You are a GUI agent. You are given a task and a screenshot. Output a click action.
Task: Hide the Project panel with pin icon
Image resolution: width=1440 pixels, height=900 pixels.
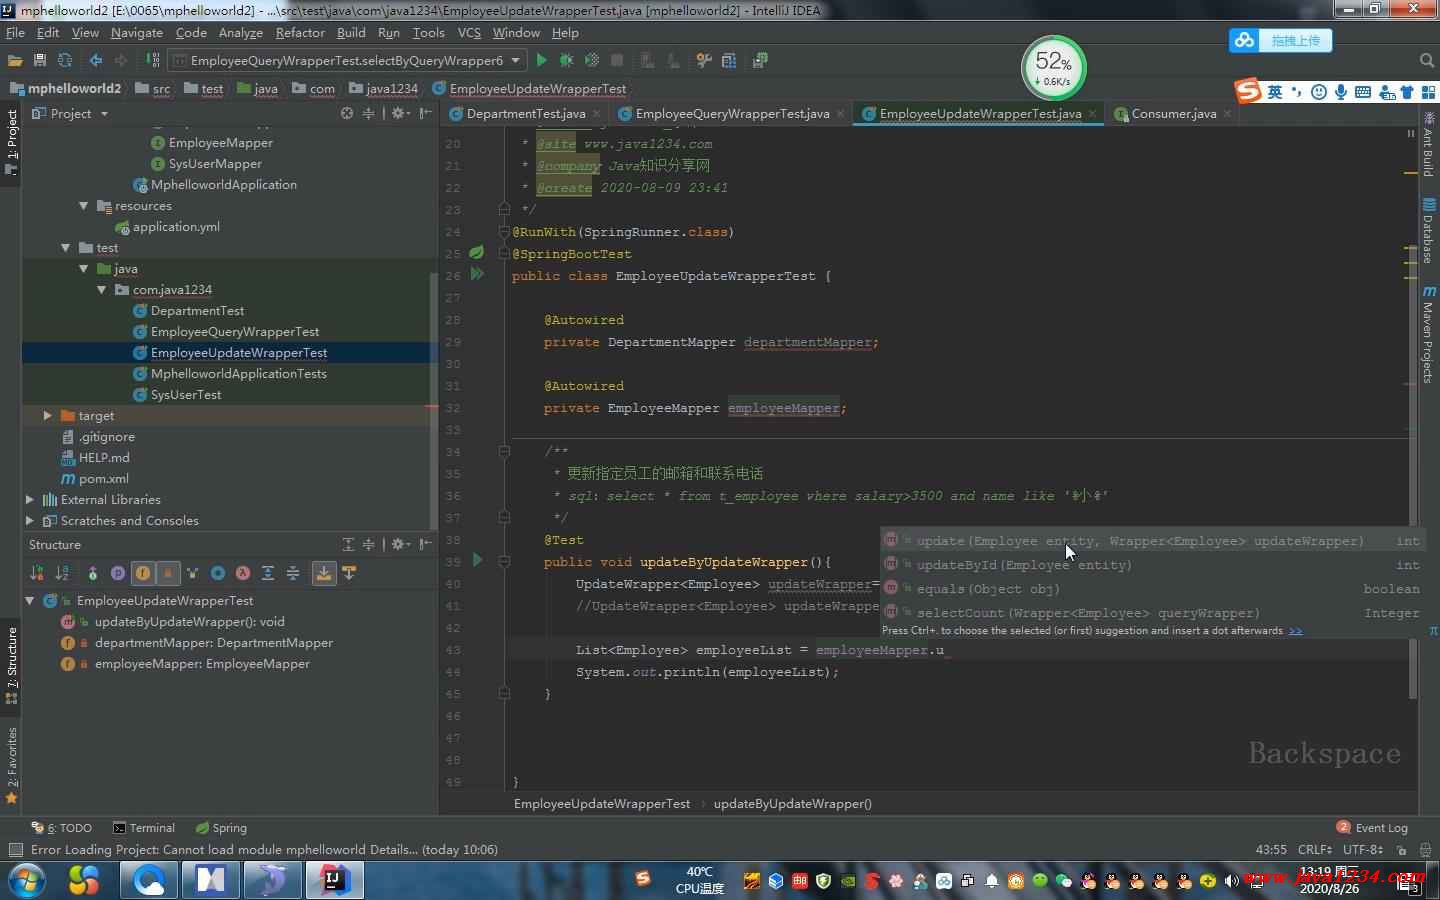[x=426, y=113]
